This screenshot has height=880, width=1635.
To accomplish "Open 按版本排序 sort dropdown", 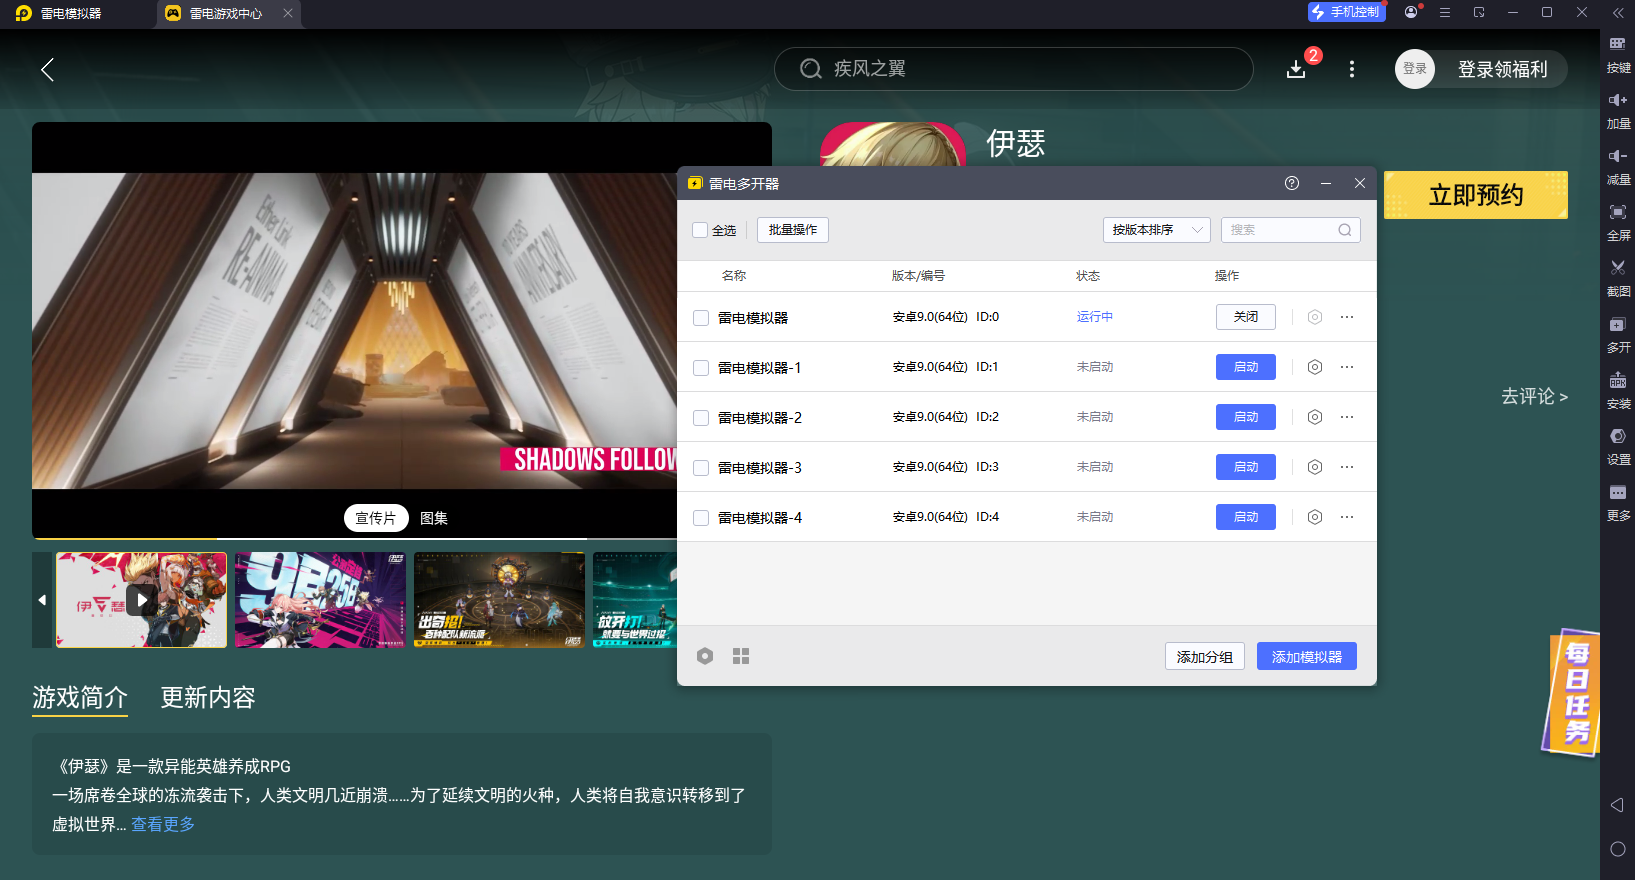I will (x=1157, y=230).
